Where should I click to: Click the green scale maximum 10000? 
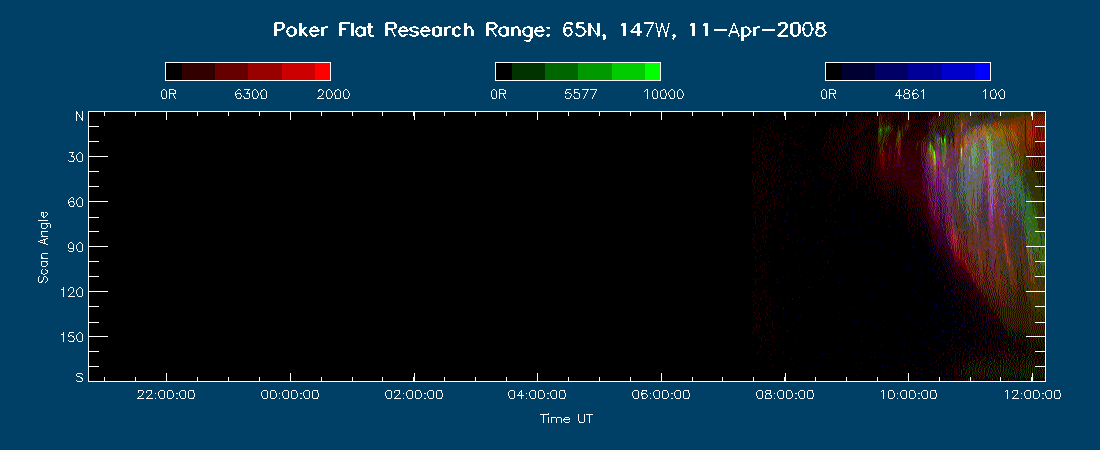pyautogui.click(x=663, y=95)
